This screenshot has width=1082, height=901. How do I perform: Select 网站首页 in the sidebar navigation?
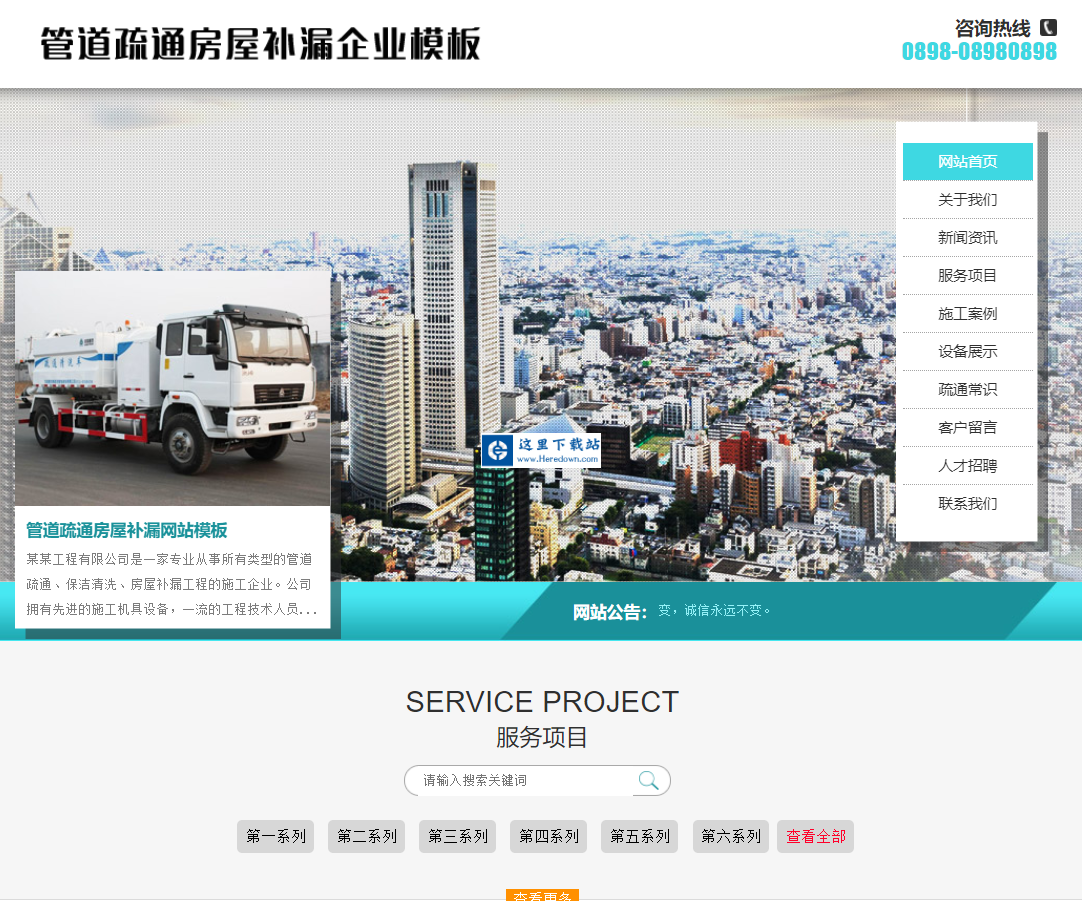pos(967,161)
